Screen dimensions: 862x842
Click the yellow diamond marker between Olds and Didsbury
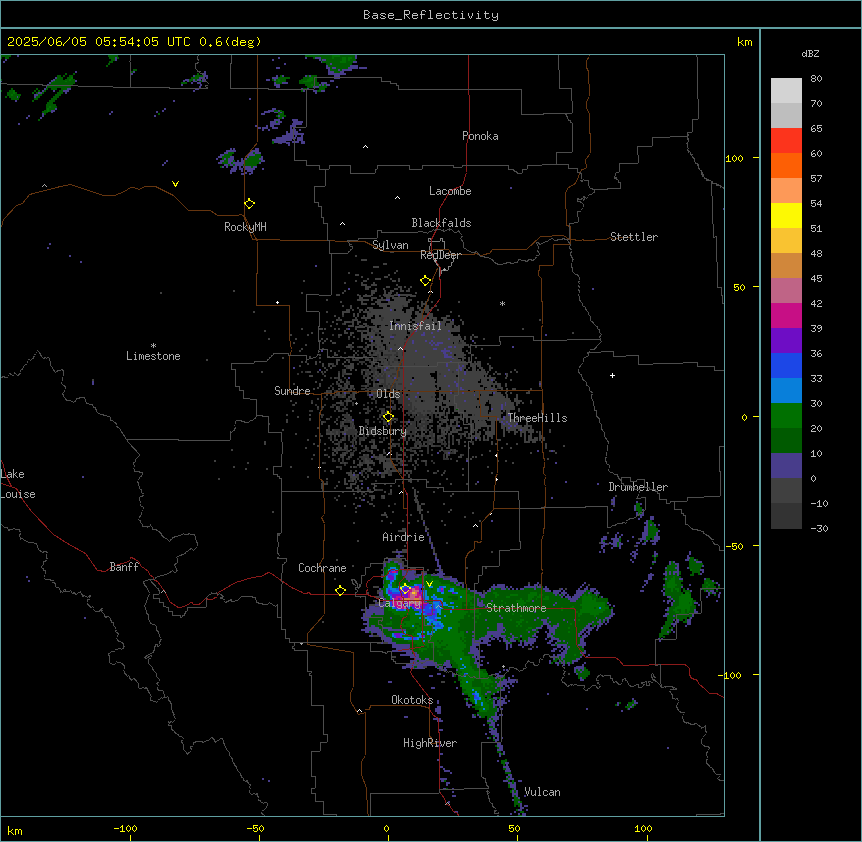click(389, 417)
